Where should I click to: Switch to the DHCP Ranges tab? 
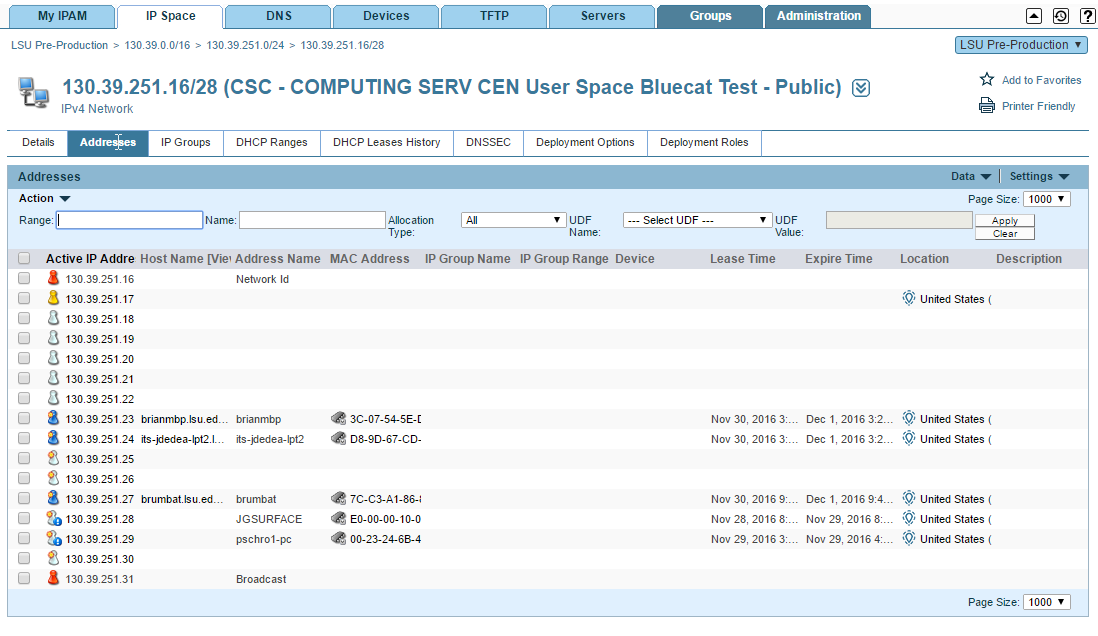point(272,143)
